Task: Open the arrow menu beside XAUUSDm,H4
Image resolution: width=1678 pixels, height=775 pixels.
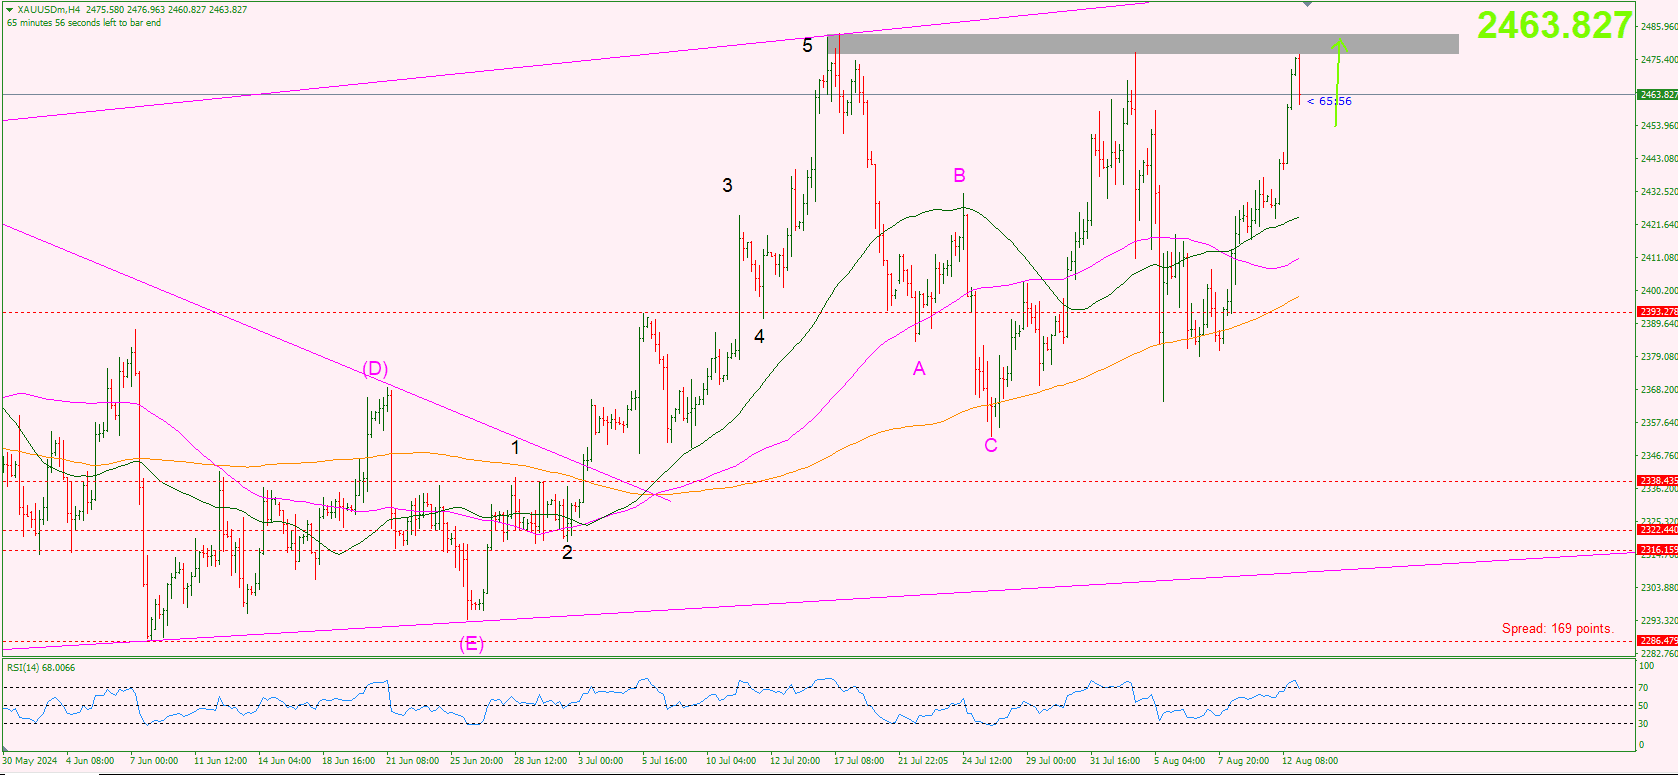Action: tap(9, 9)
